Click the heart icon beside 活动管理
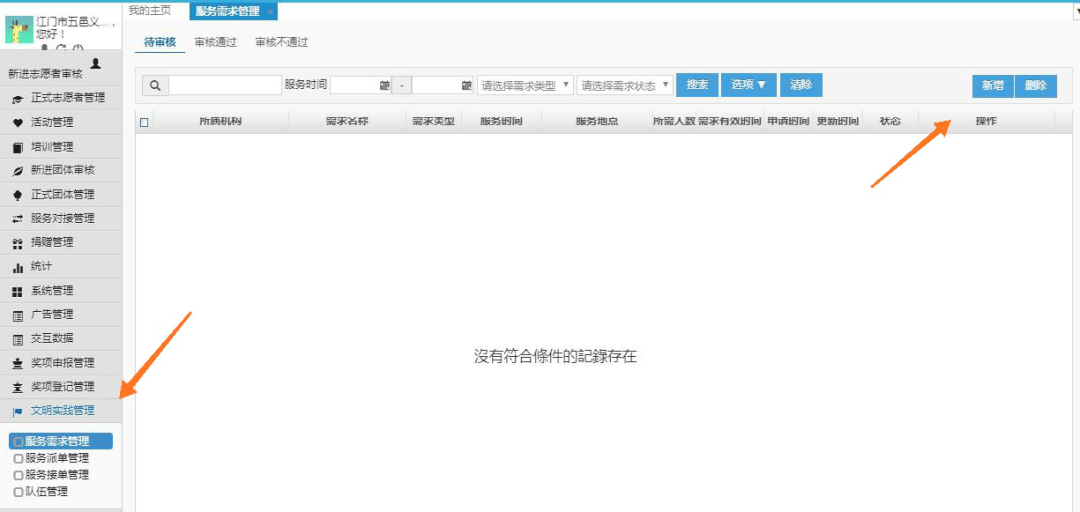This screenshot has width=1080, height=512. coord(18,123)
